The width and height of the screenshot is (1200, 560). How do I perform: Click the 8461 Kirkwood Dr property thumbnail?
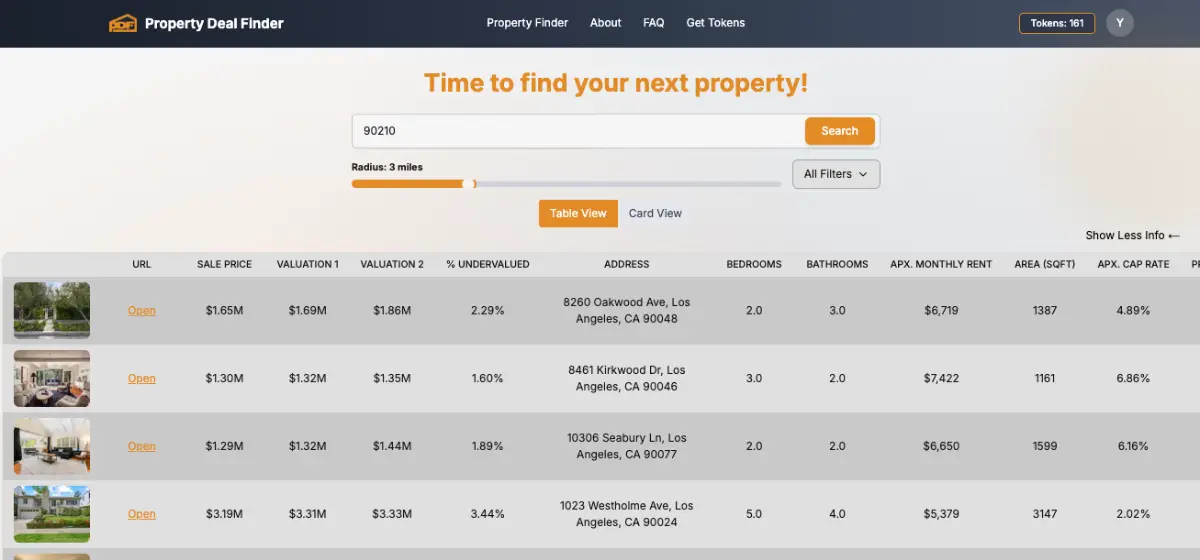(x=52, y=378)
